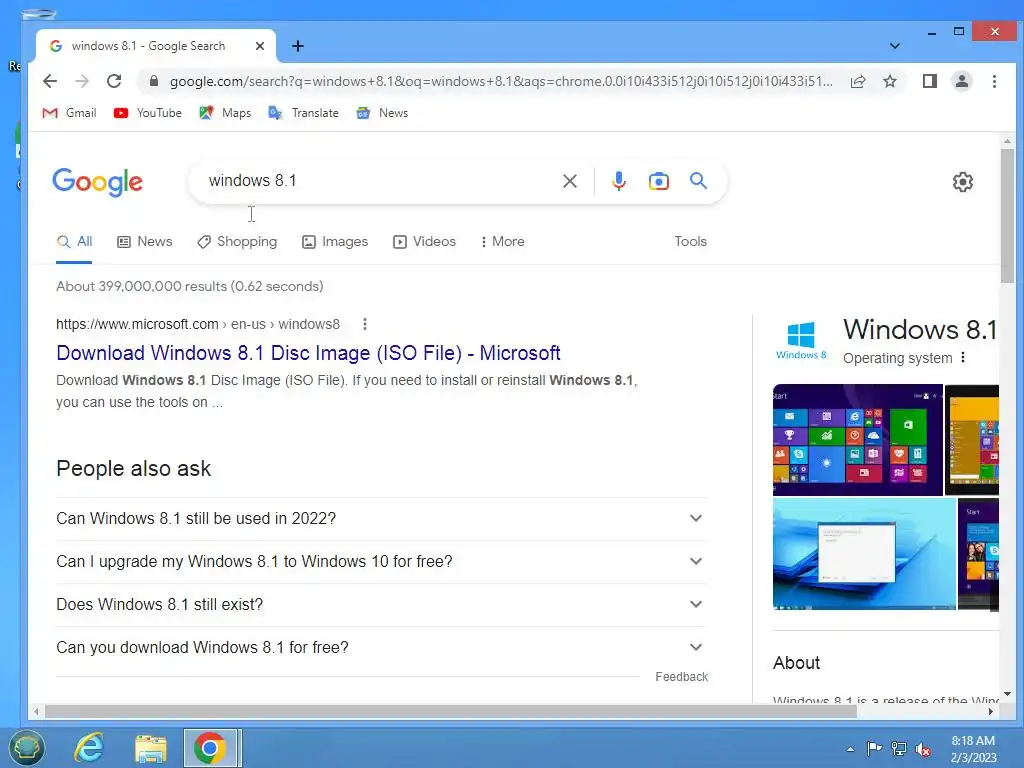Click the microsoft.com result URL text

click(198, 324)
